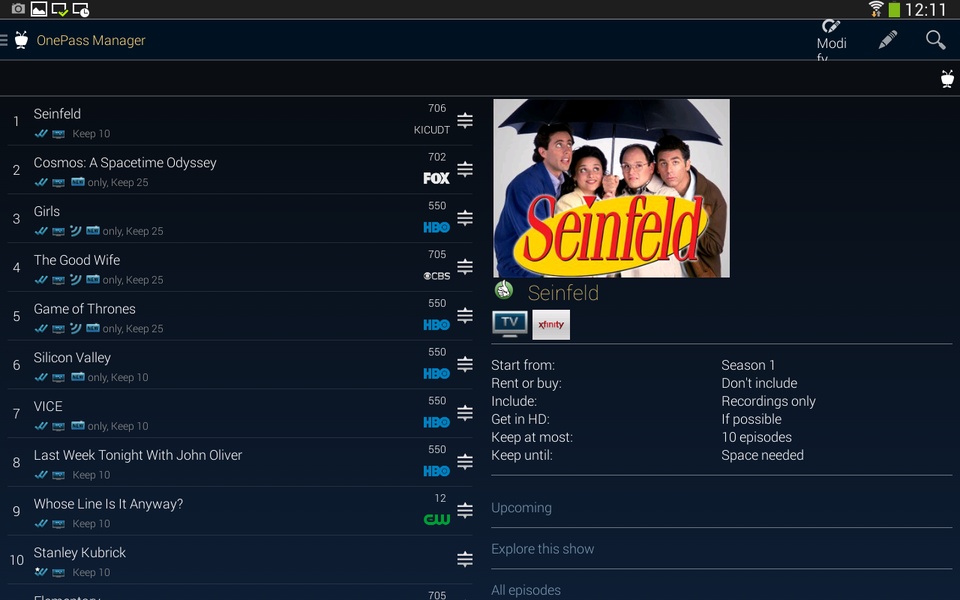
Task: Tap the CW logo on Whose Line row
Action: (x=437, y=520)
